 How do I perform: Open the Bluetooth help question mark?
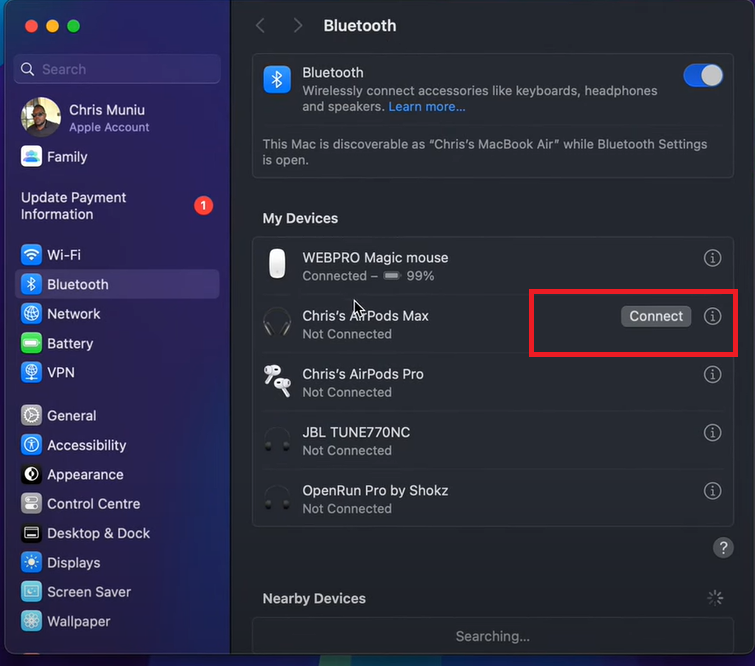point(723,548)
